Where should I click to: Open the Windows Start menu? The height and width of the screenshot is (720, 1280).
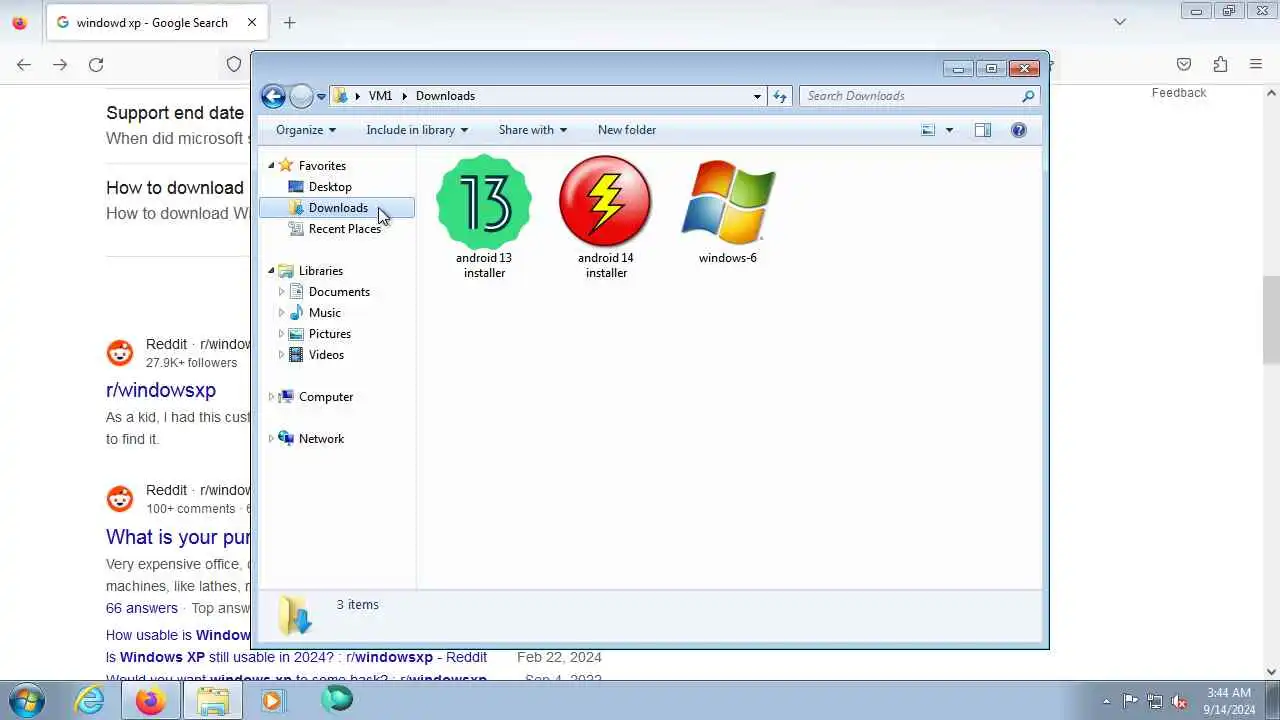27,700
